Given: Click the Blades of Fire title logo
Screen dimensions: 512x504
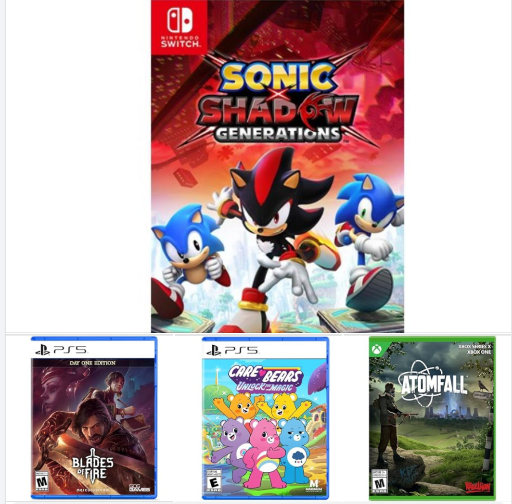Looking at the screenshot, I should point(93,466).
